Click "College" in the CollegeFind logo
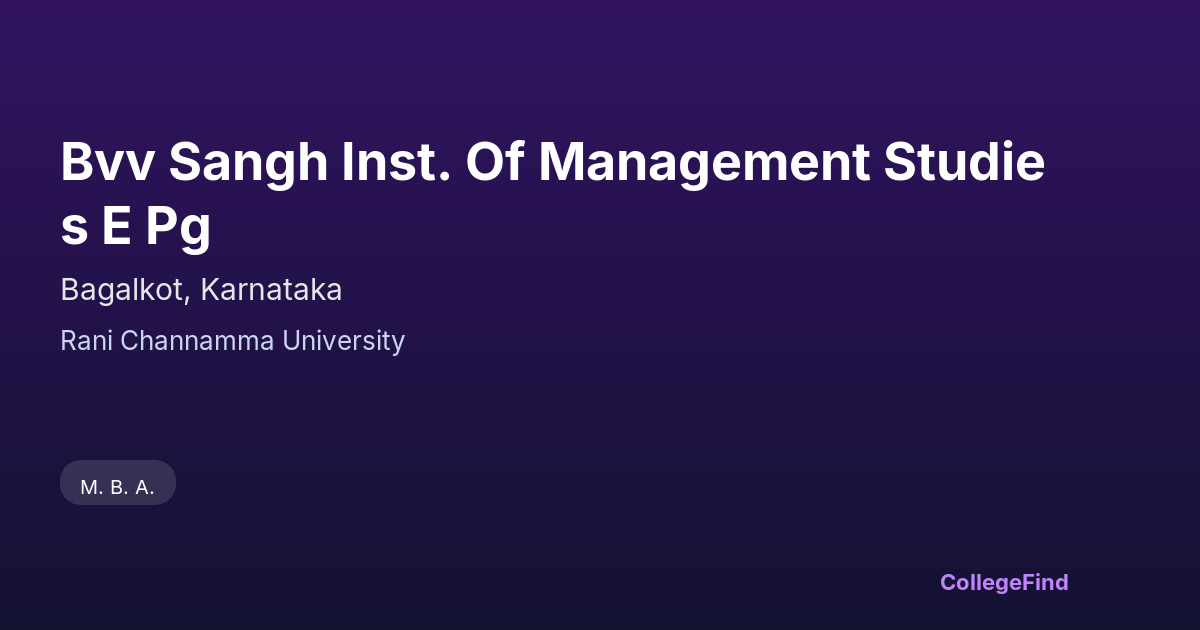 point(981,582)
